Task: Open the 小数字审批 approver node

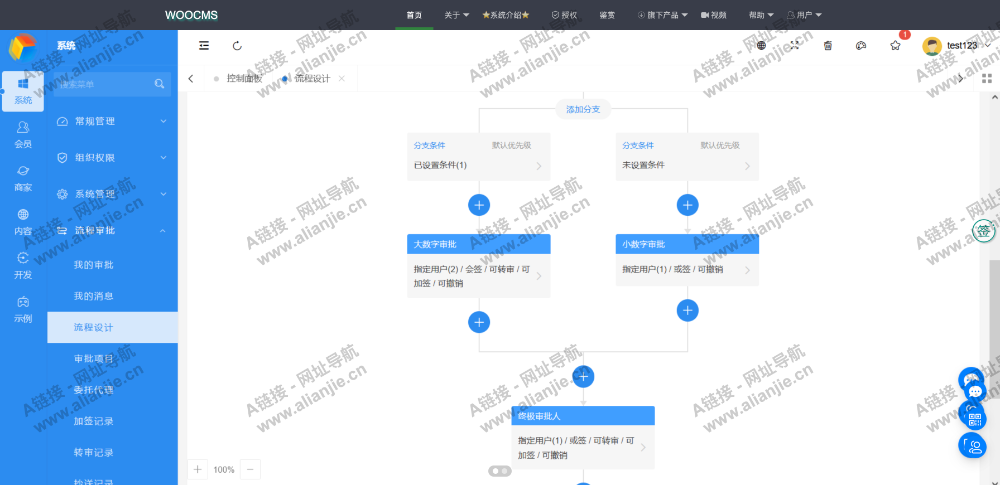Action: (688, 260)
